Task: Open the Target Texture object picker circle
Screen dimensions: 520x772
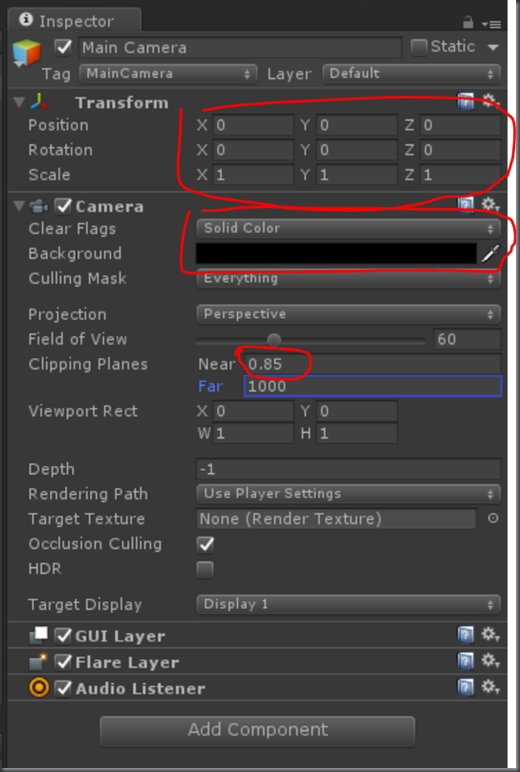Action: coord(492,518)
